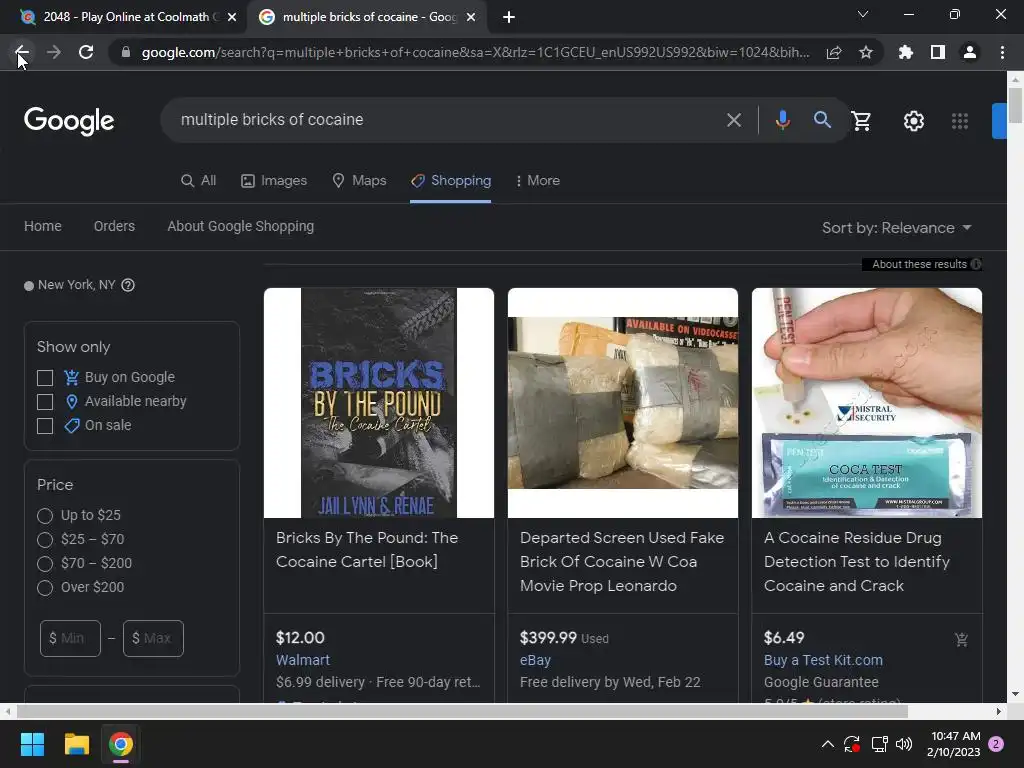This screenshot has width=1024, height=768.
Task: Go back using the browser back arrow
Action: 22,52
